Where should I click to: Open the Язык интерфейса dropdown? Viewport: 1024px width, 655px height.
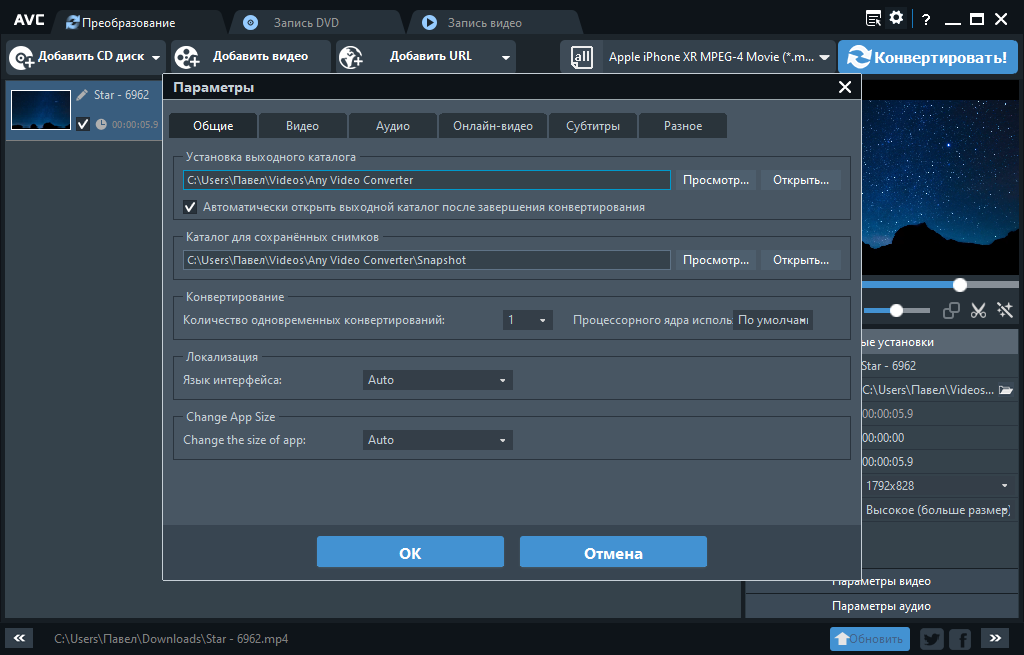pos(438,380)
